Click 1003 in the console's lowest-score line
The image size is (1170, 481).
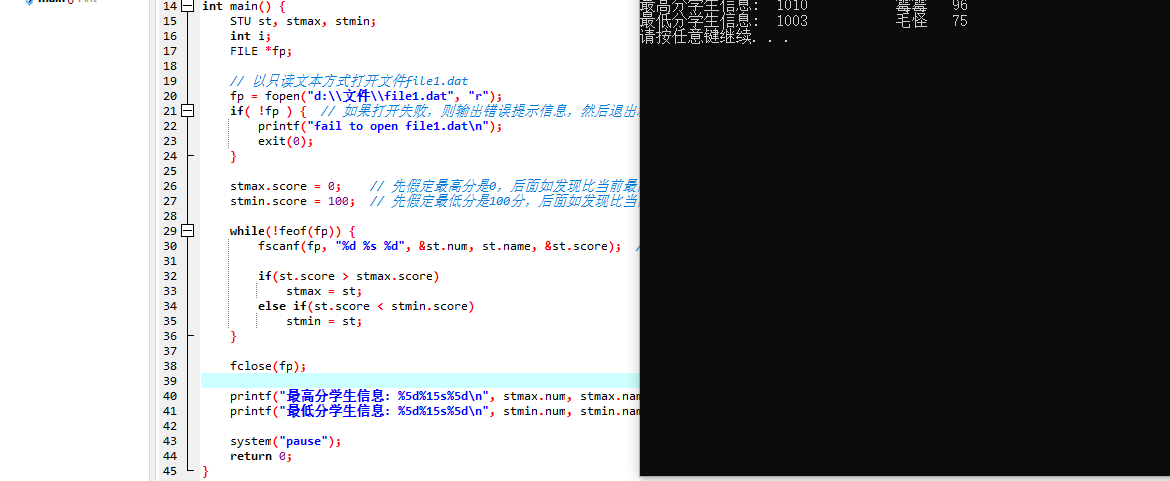pos(792,22)
